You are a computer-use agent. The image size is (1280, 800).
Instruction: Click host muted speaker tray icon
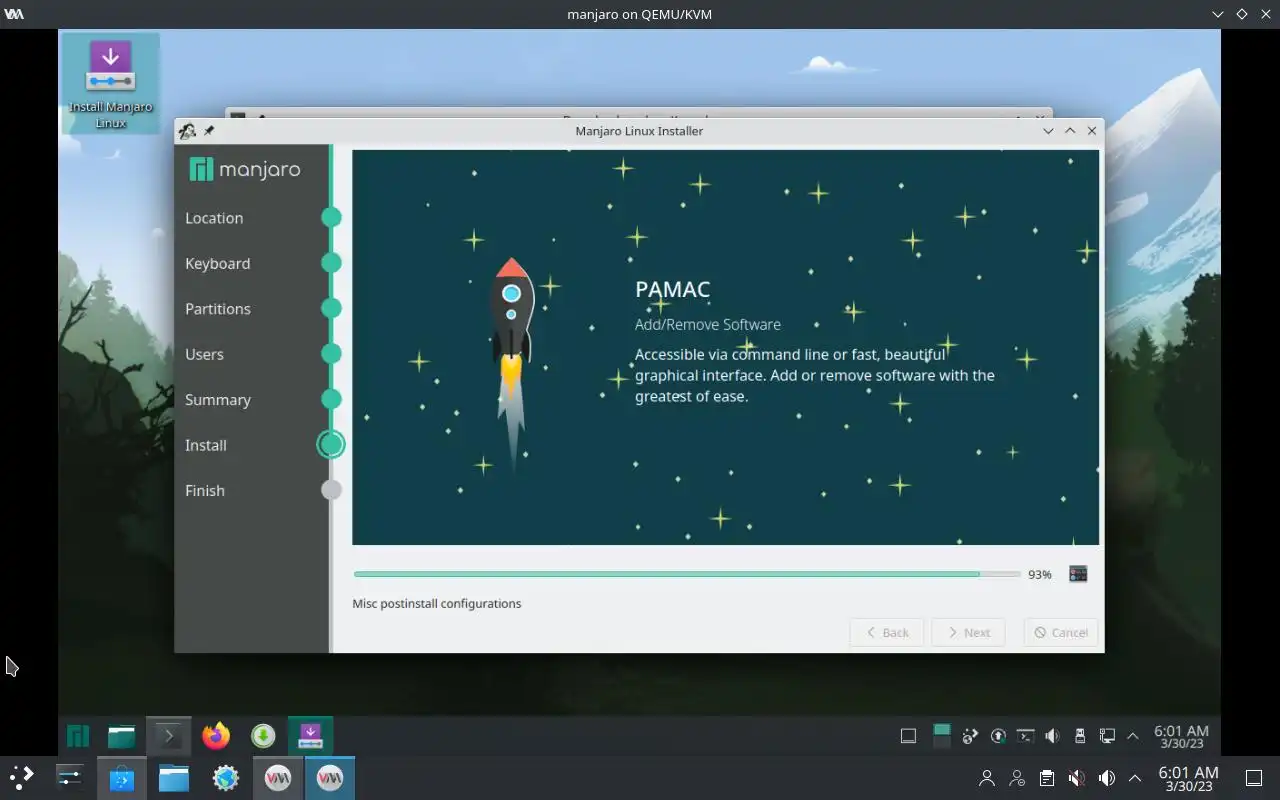(1076, 778)
